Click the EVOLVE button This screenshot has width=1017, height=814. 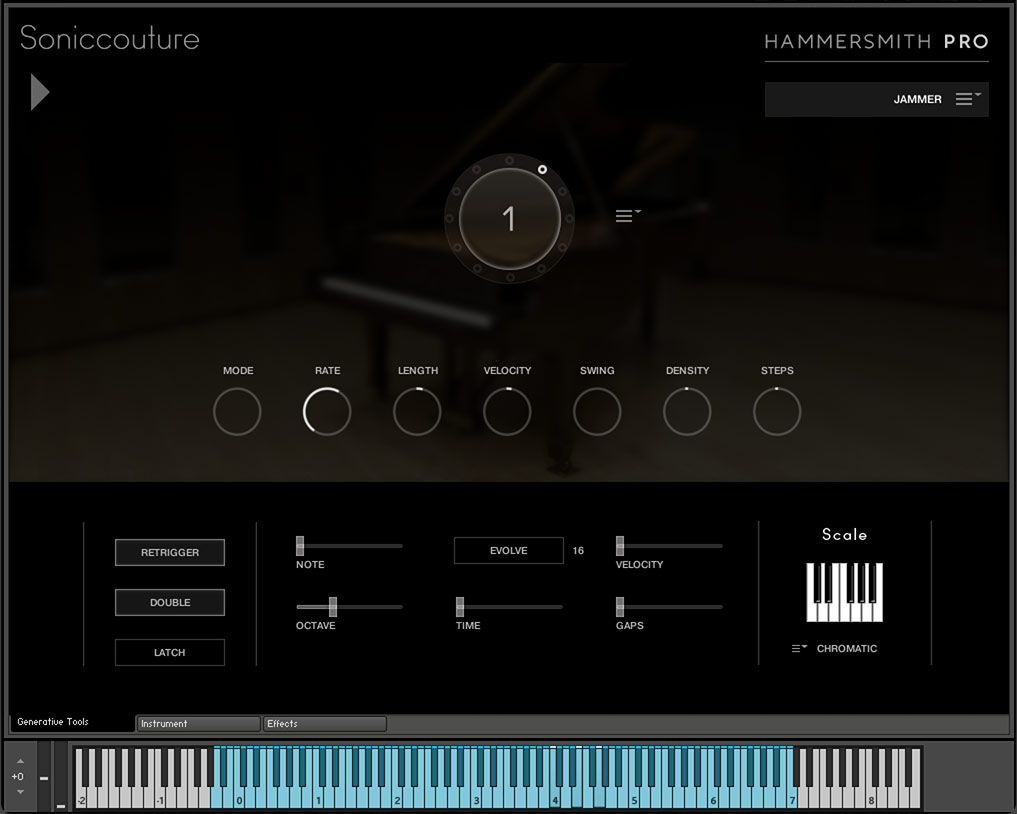tap(508, 551)
